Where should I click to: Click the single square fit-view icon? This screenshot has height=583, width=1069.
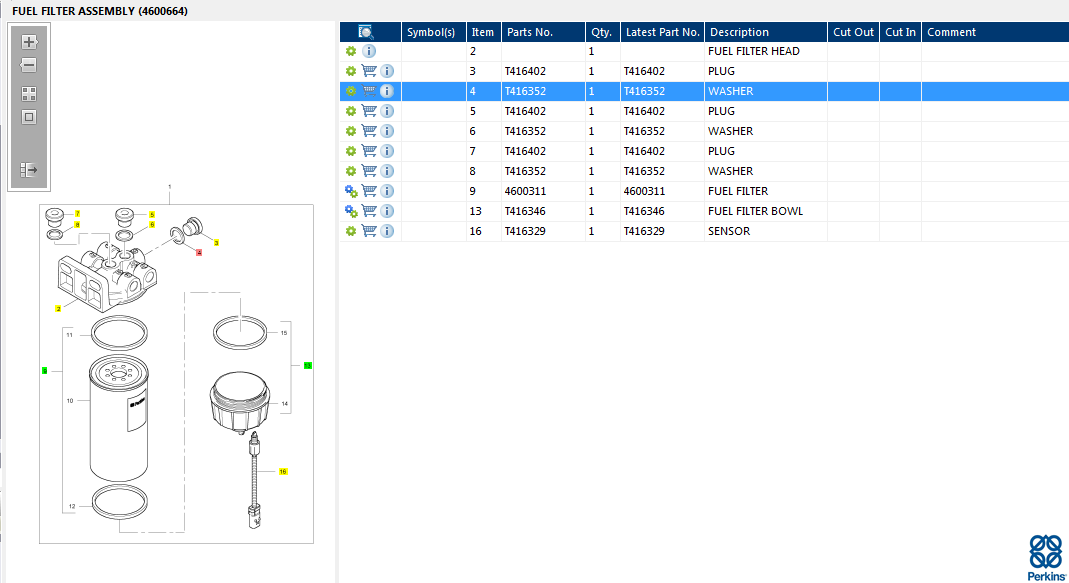[x=29, y=117]
